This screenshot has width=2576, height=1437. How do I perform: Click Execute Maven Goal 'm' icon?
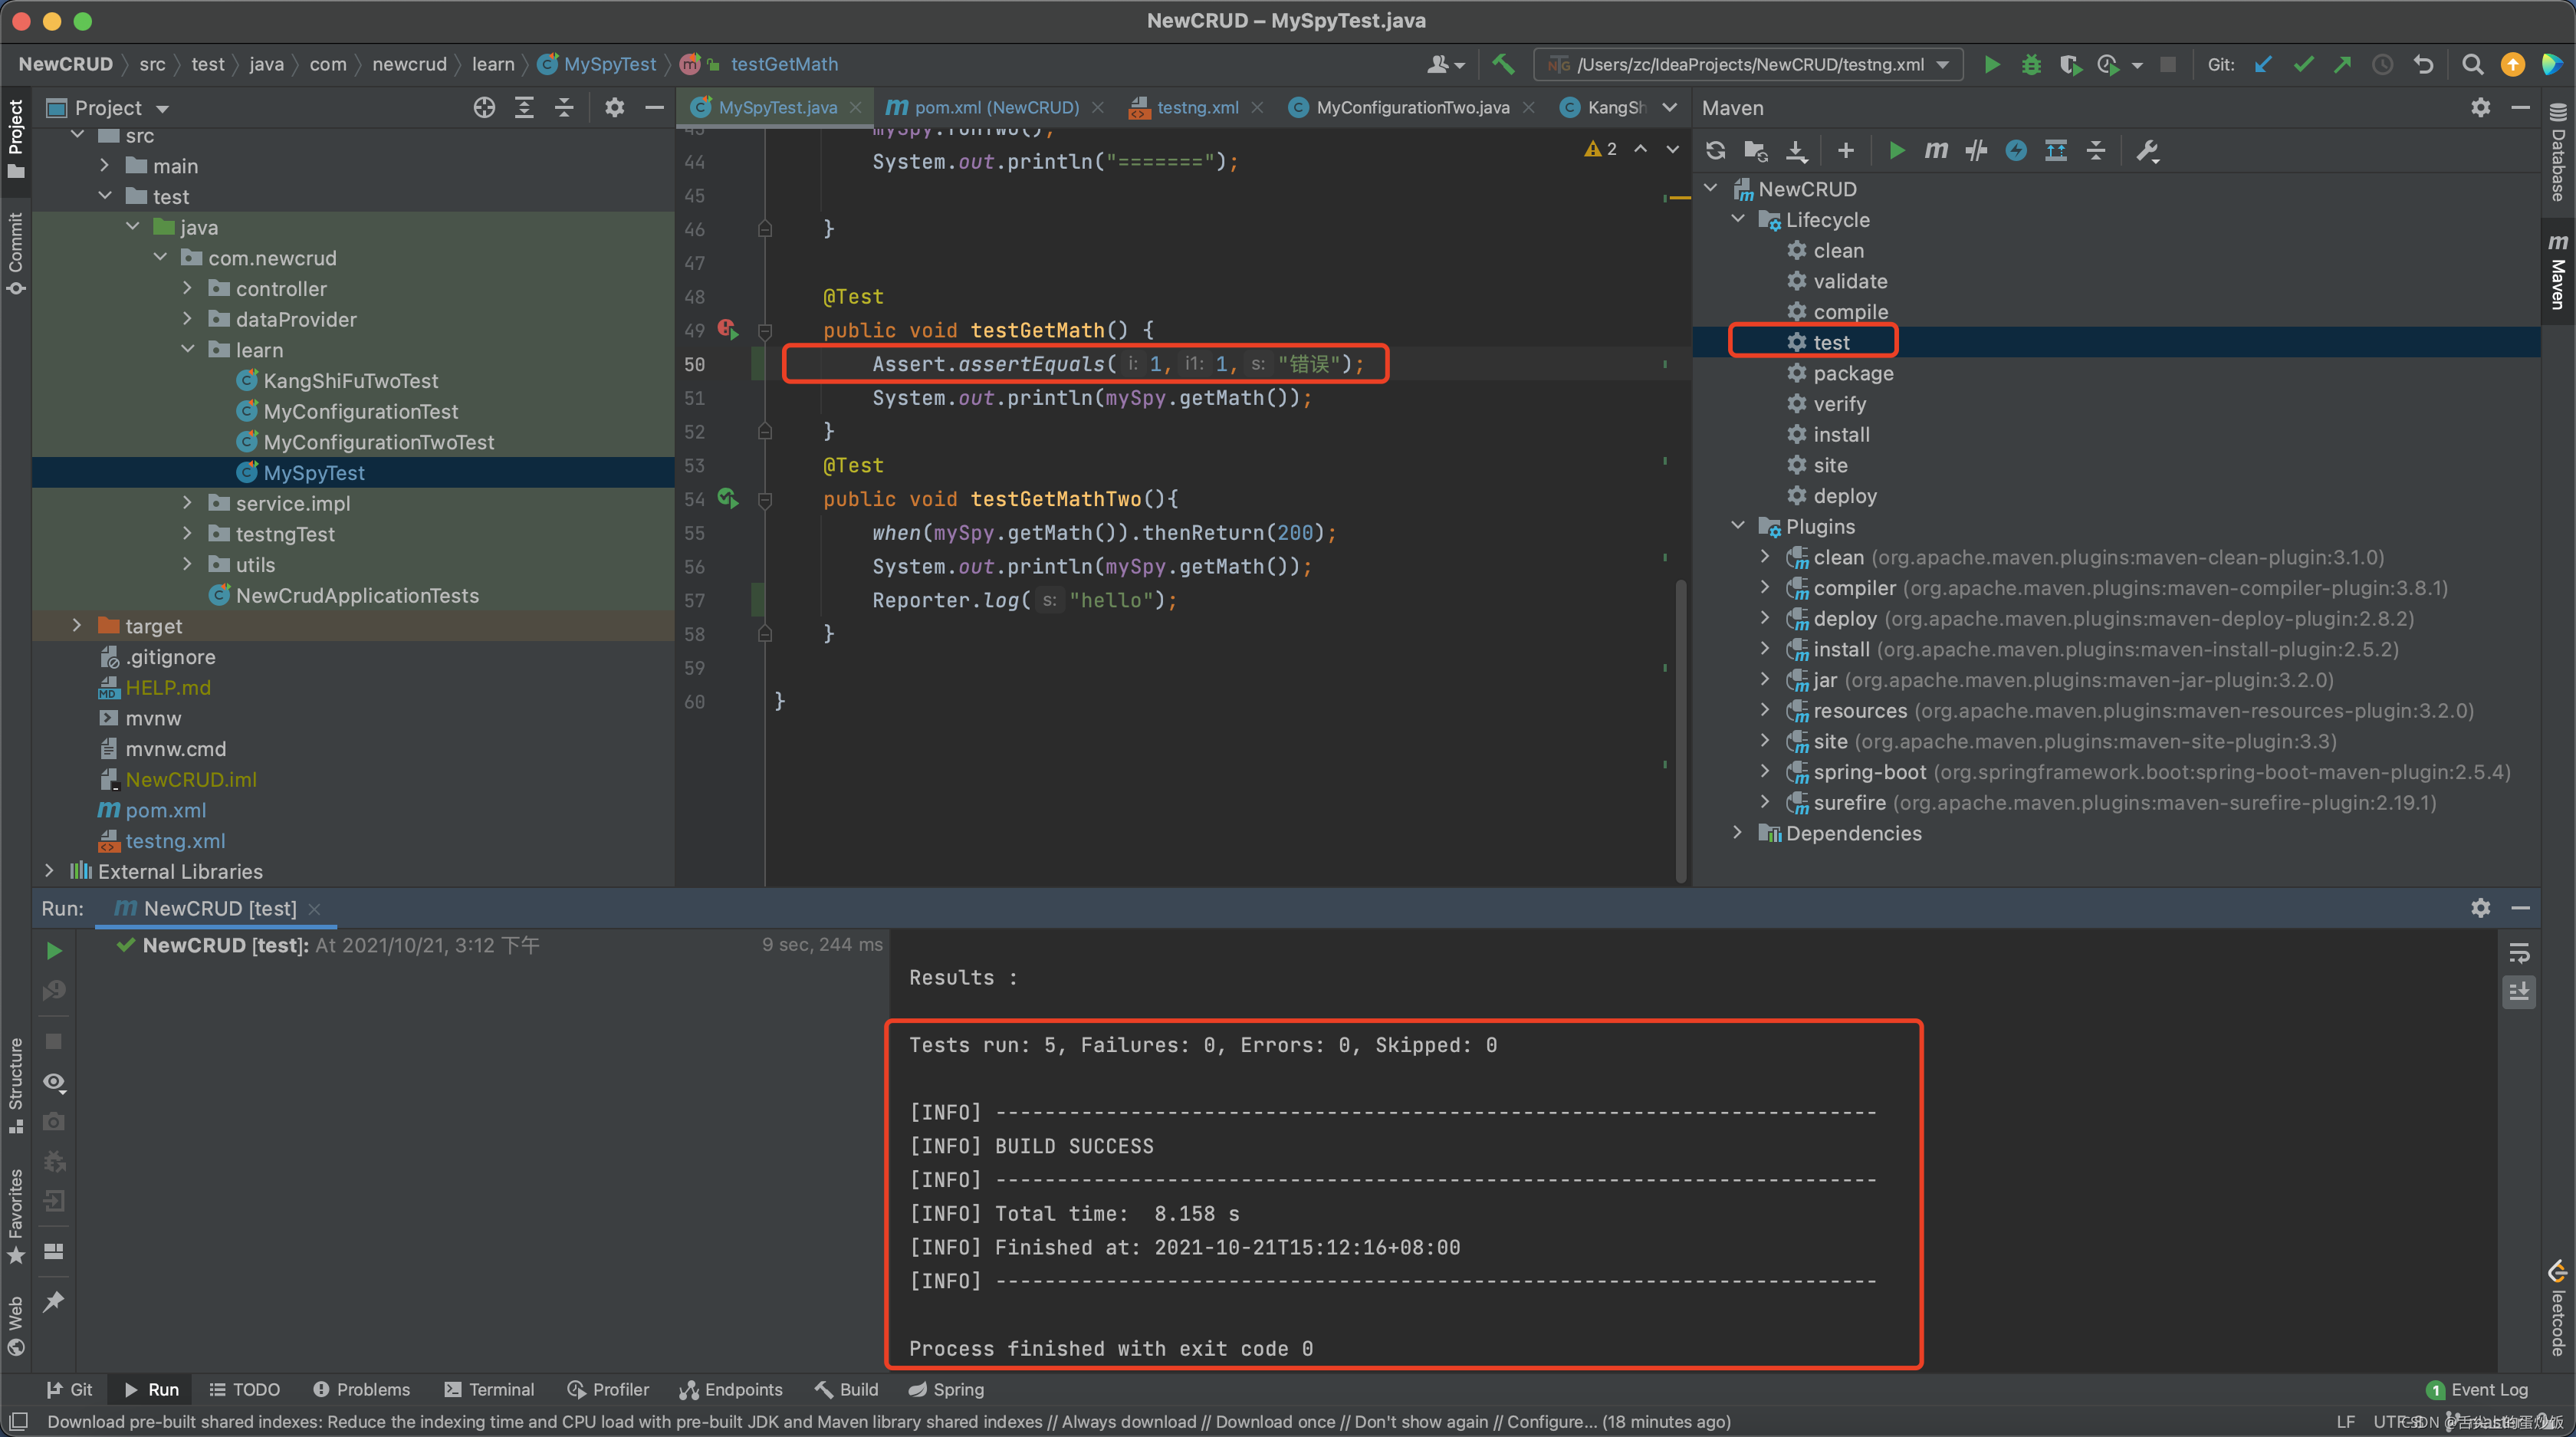point(1936,150)
